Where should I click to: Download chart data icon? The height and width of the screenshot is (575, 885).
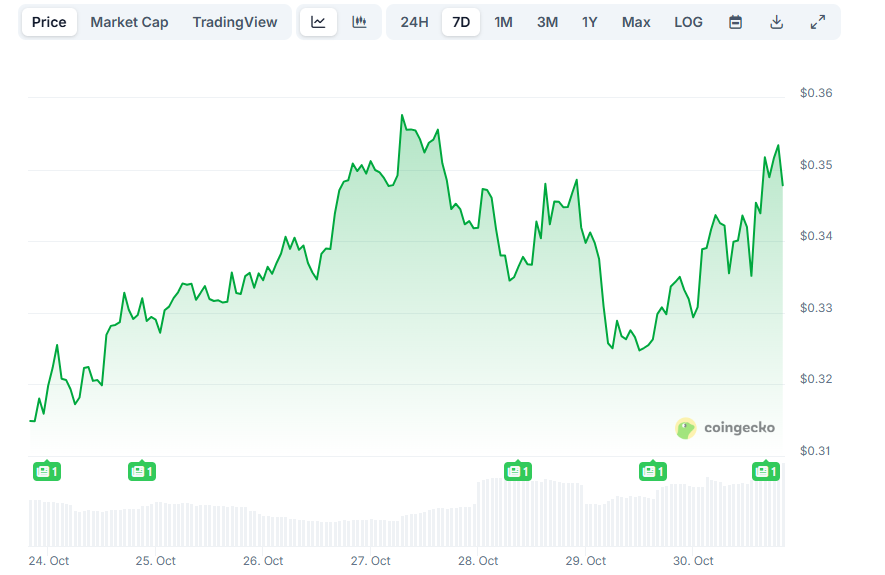click(776, 22)
